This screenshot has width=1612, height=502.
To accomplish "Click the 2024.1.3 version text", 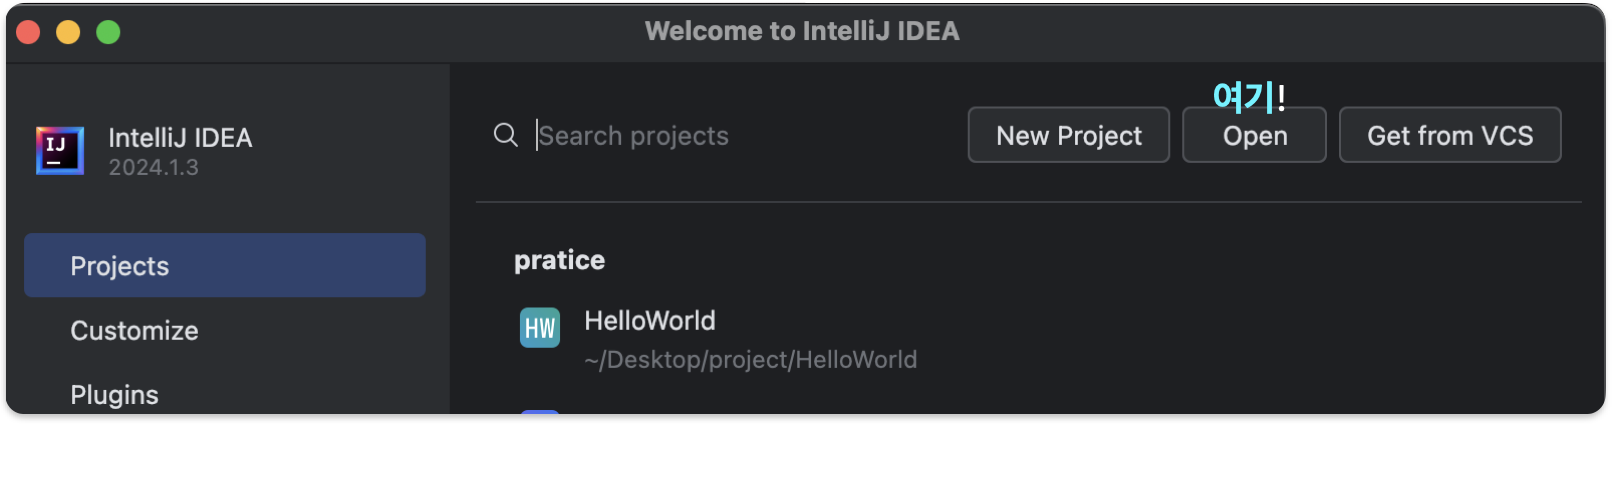I will [153, 168].
